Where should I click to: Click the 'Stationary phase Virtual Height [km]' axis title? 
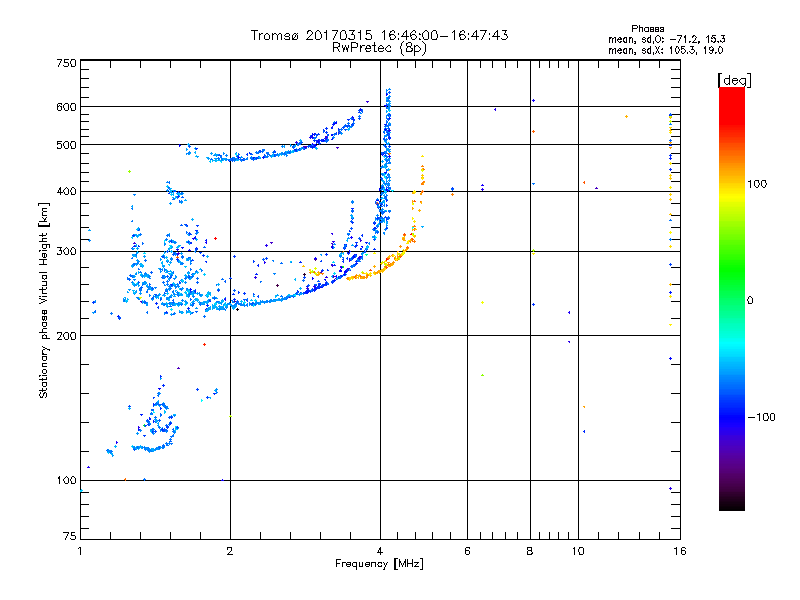point(43,300)
